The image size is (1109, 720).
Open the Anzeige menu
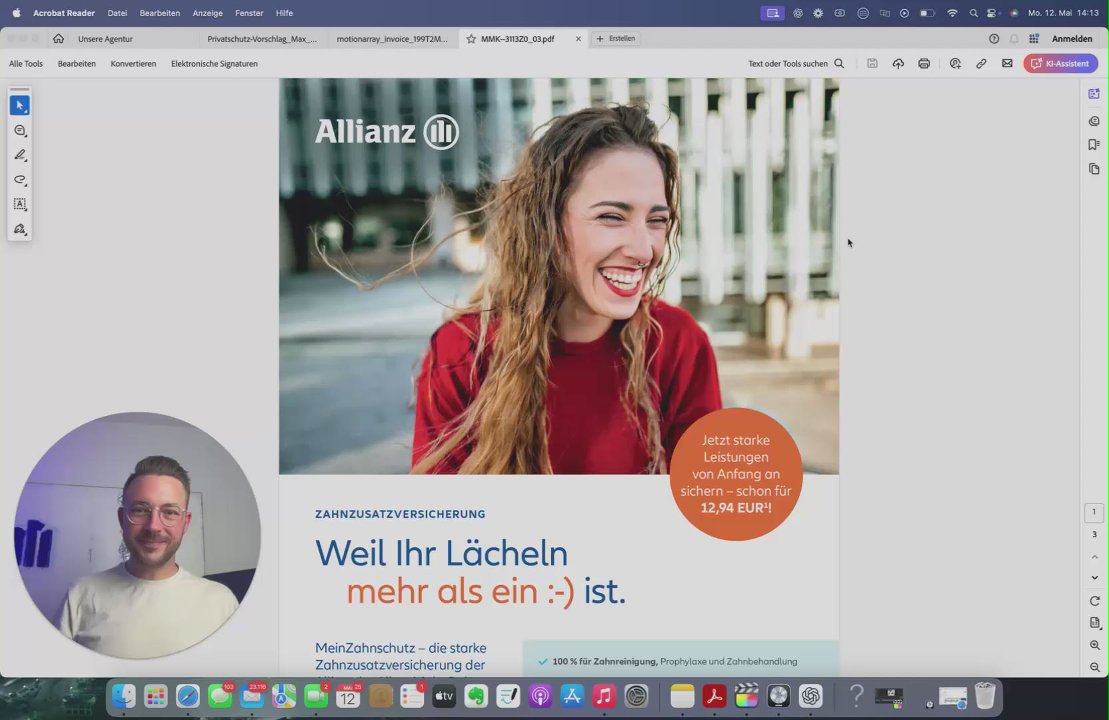click(207, 13)
